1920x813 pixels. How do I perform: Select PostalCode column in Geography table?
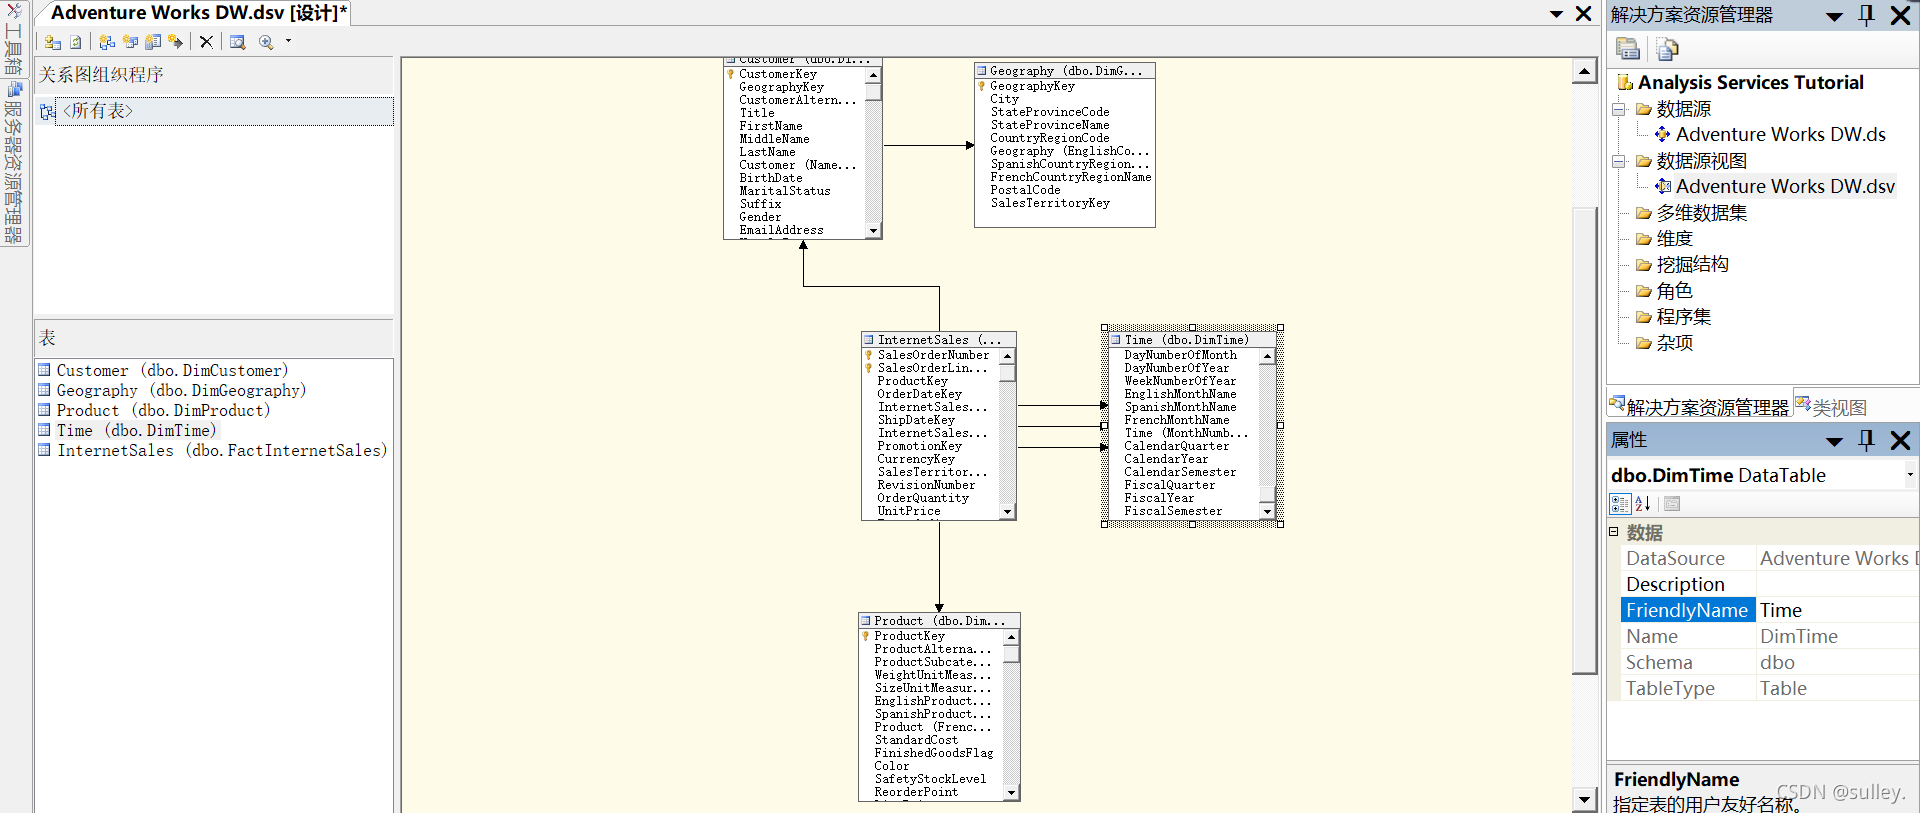pyautogui.click(x=1025, y=190)
